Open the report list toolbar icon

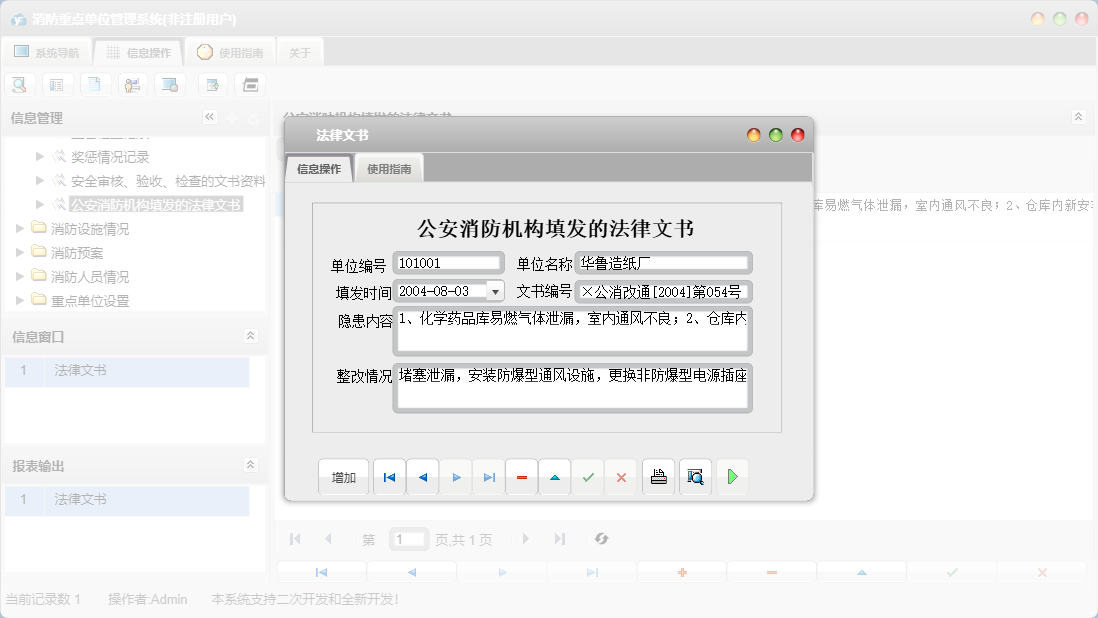pos(57,84)
